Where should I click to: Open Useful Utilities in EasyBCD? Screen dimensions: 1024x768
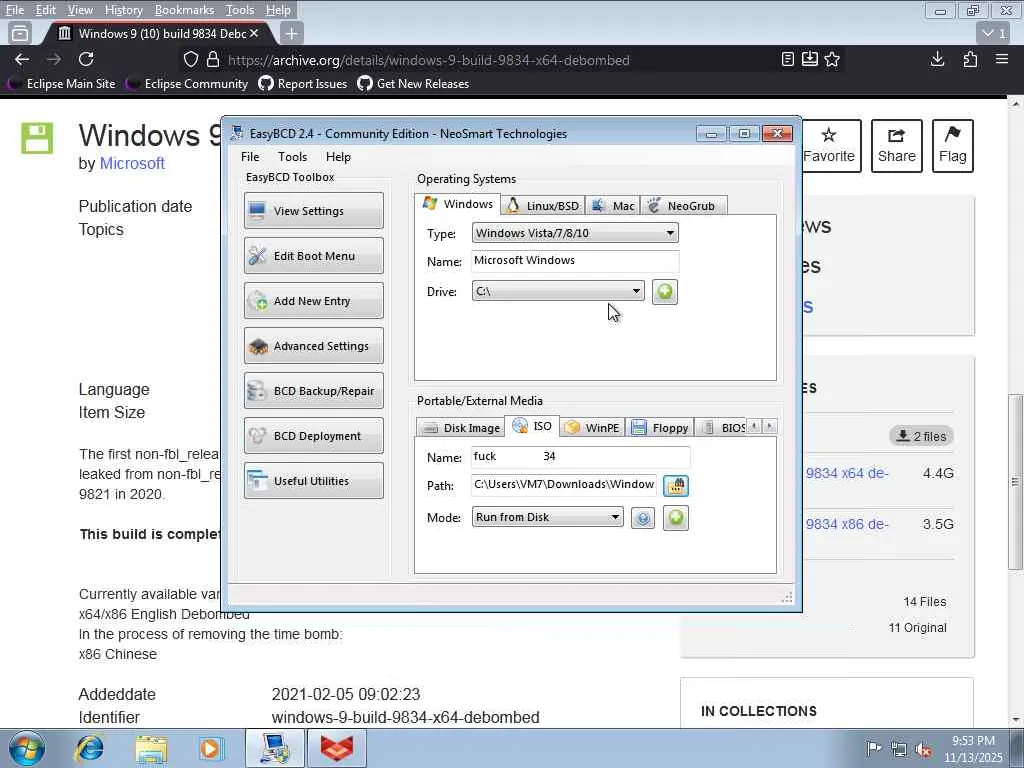[313, 481]
